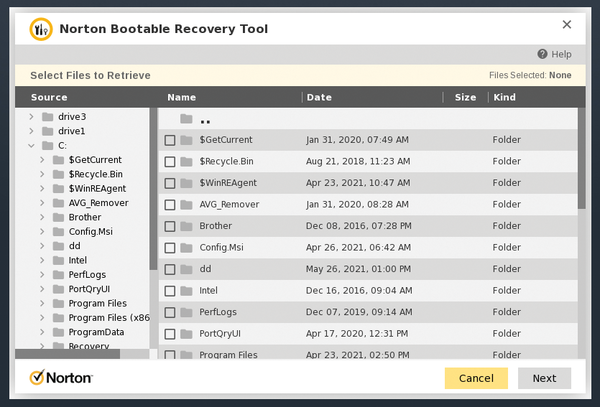Sort file list by Kind column
600x407 pixels.
click(504, 97)
